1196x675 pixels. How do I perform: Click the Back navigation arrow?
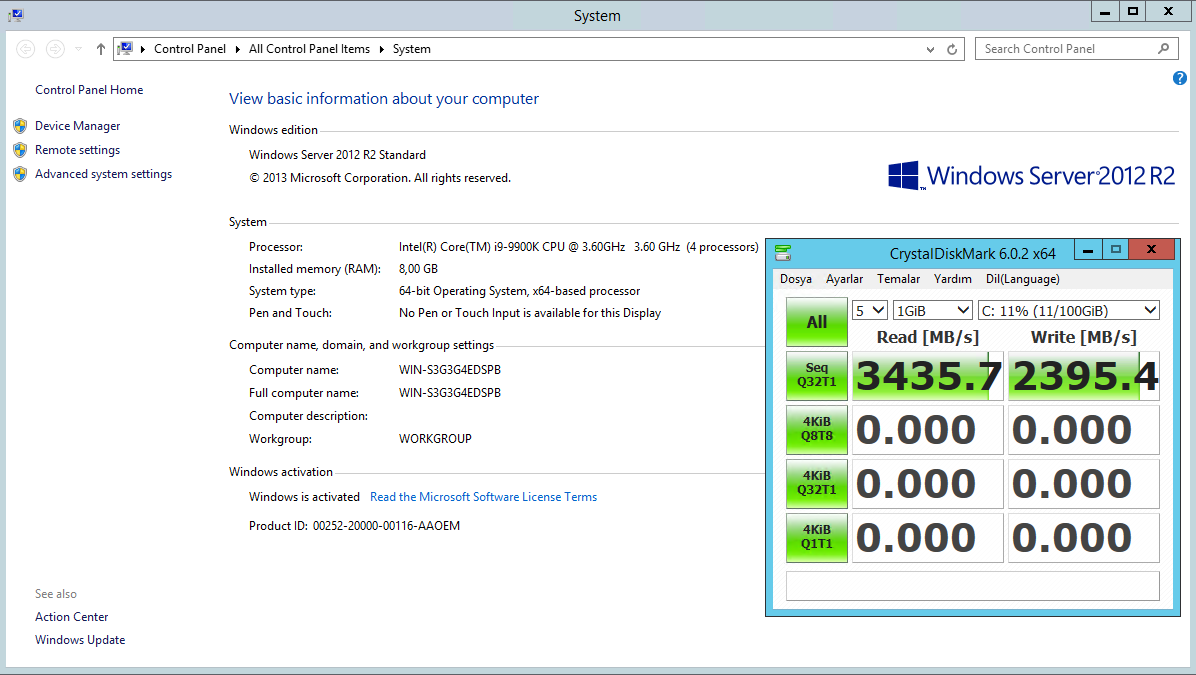click(x=25, y=49)
